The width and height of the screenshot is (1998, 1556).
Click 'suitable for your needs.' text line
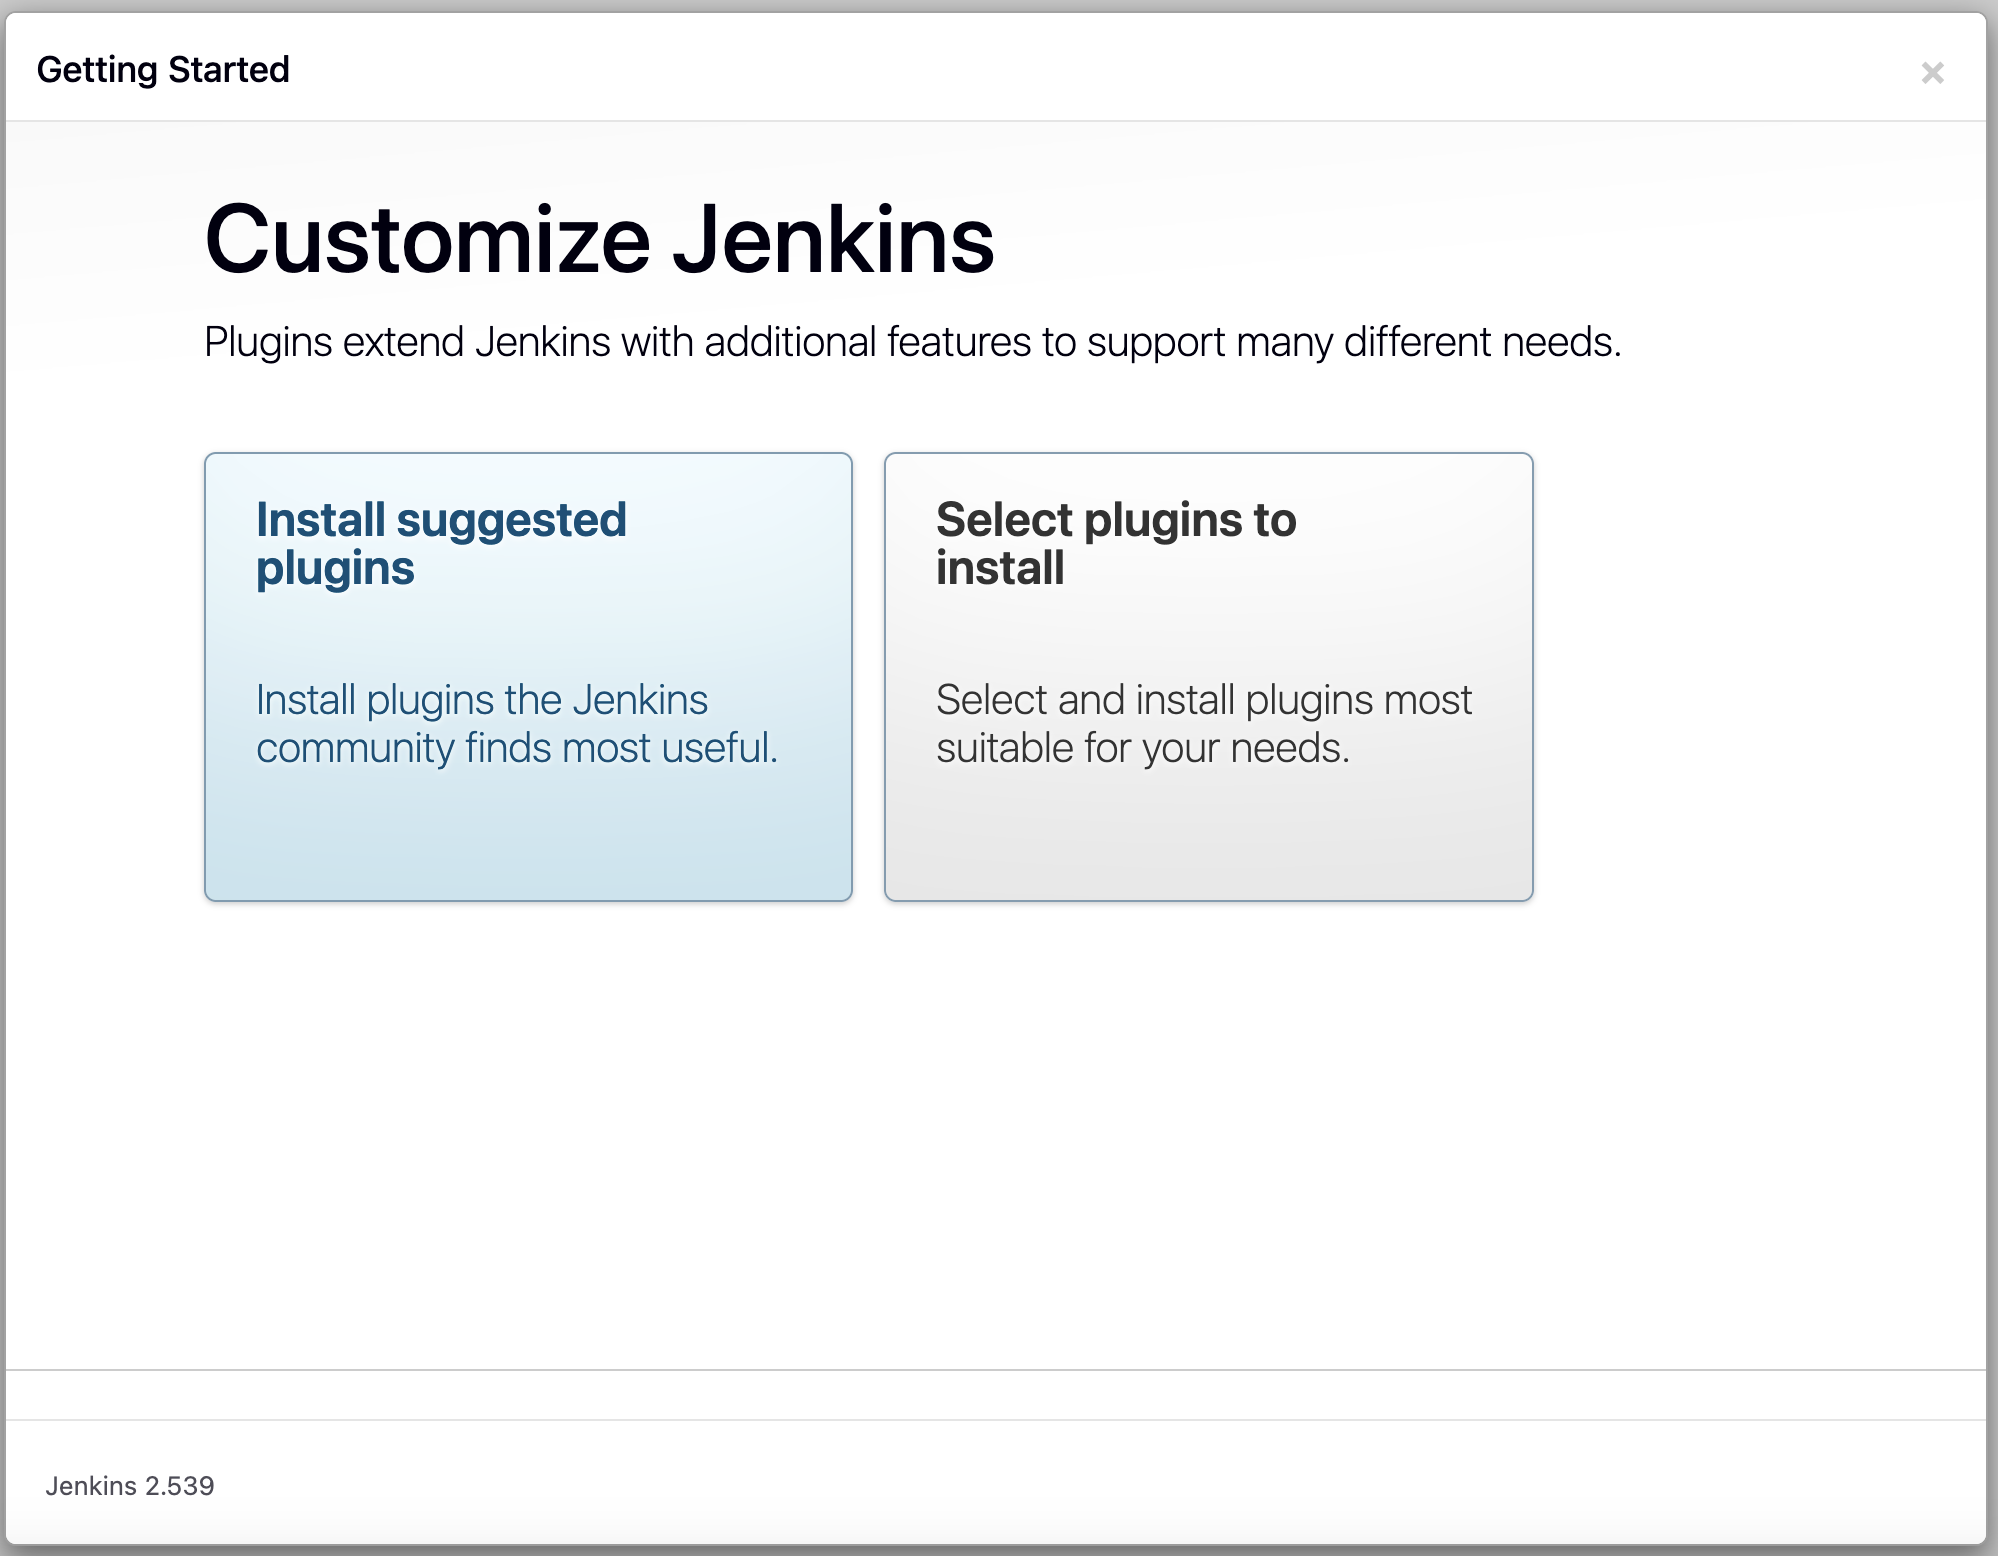coord(1142,748)
